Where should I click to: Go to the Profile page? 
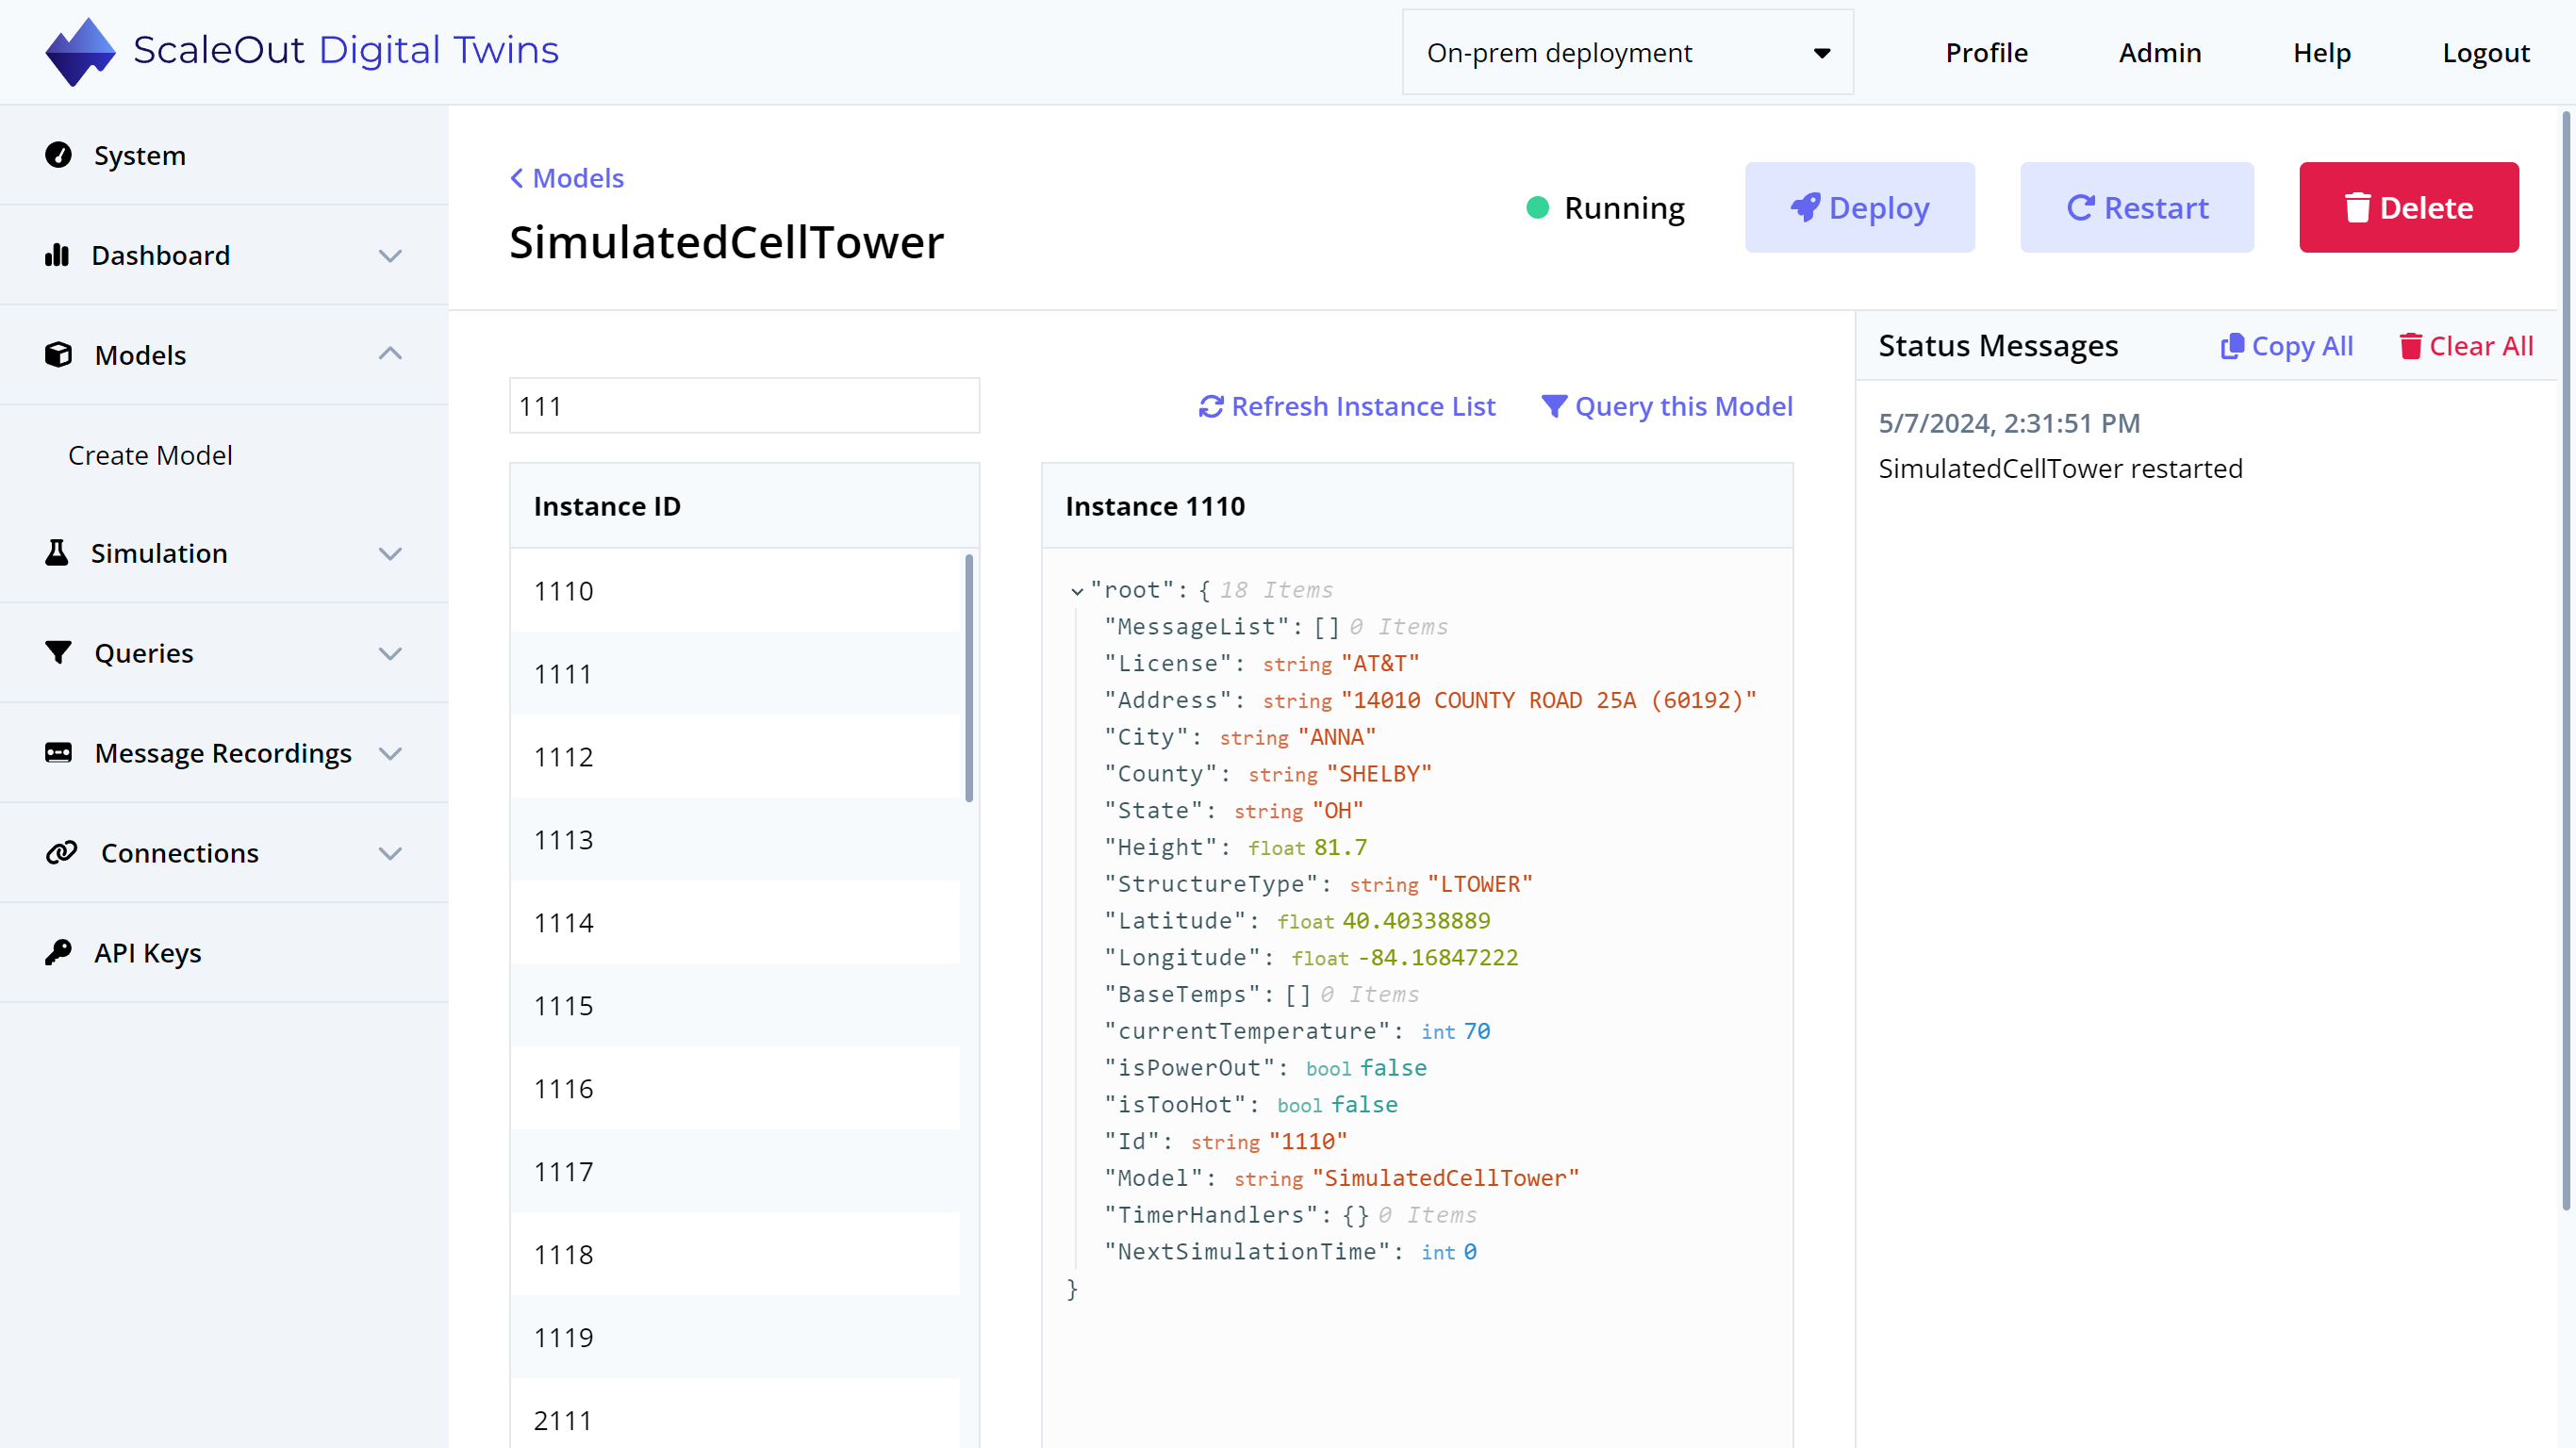click(x=1987, y=52)
